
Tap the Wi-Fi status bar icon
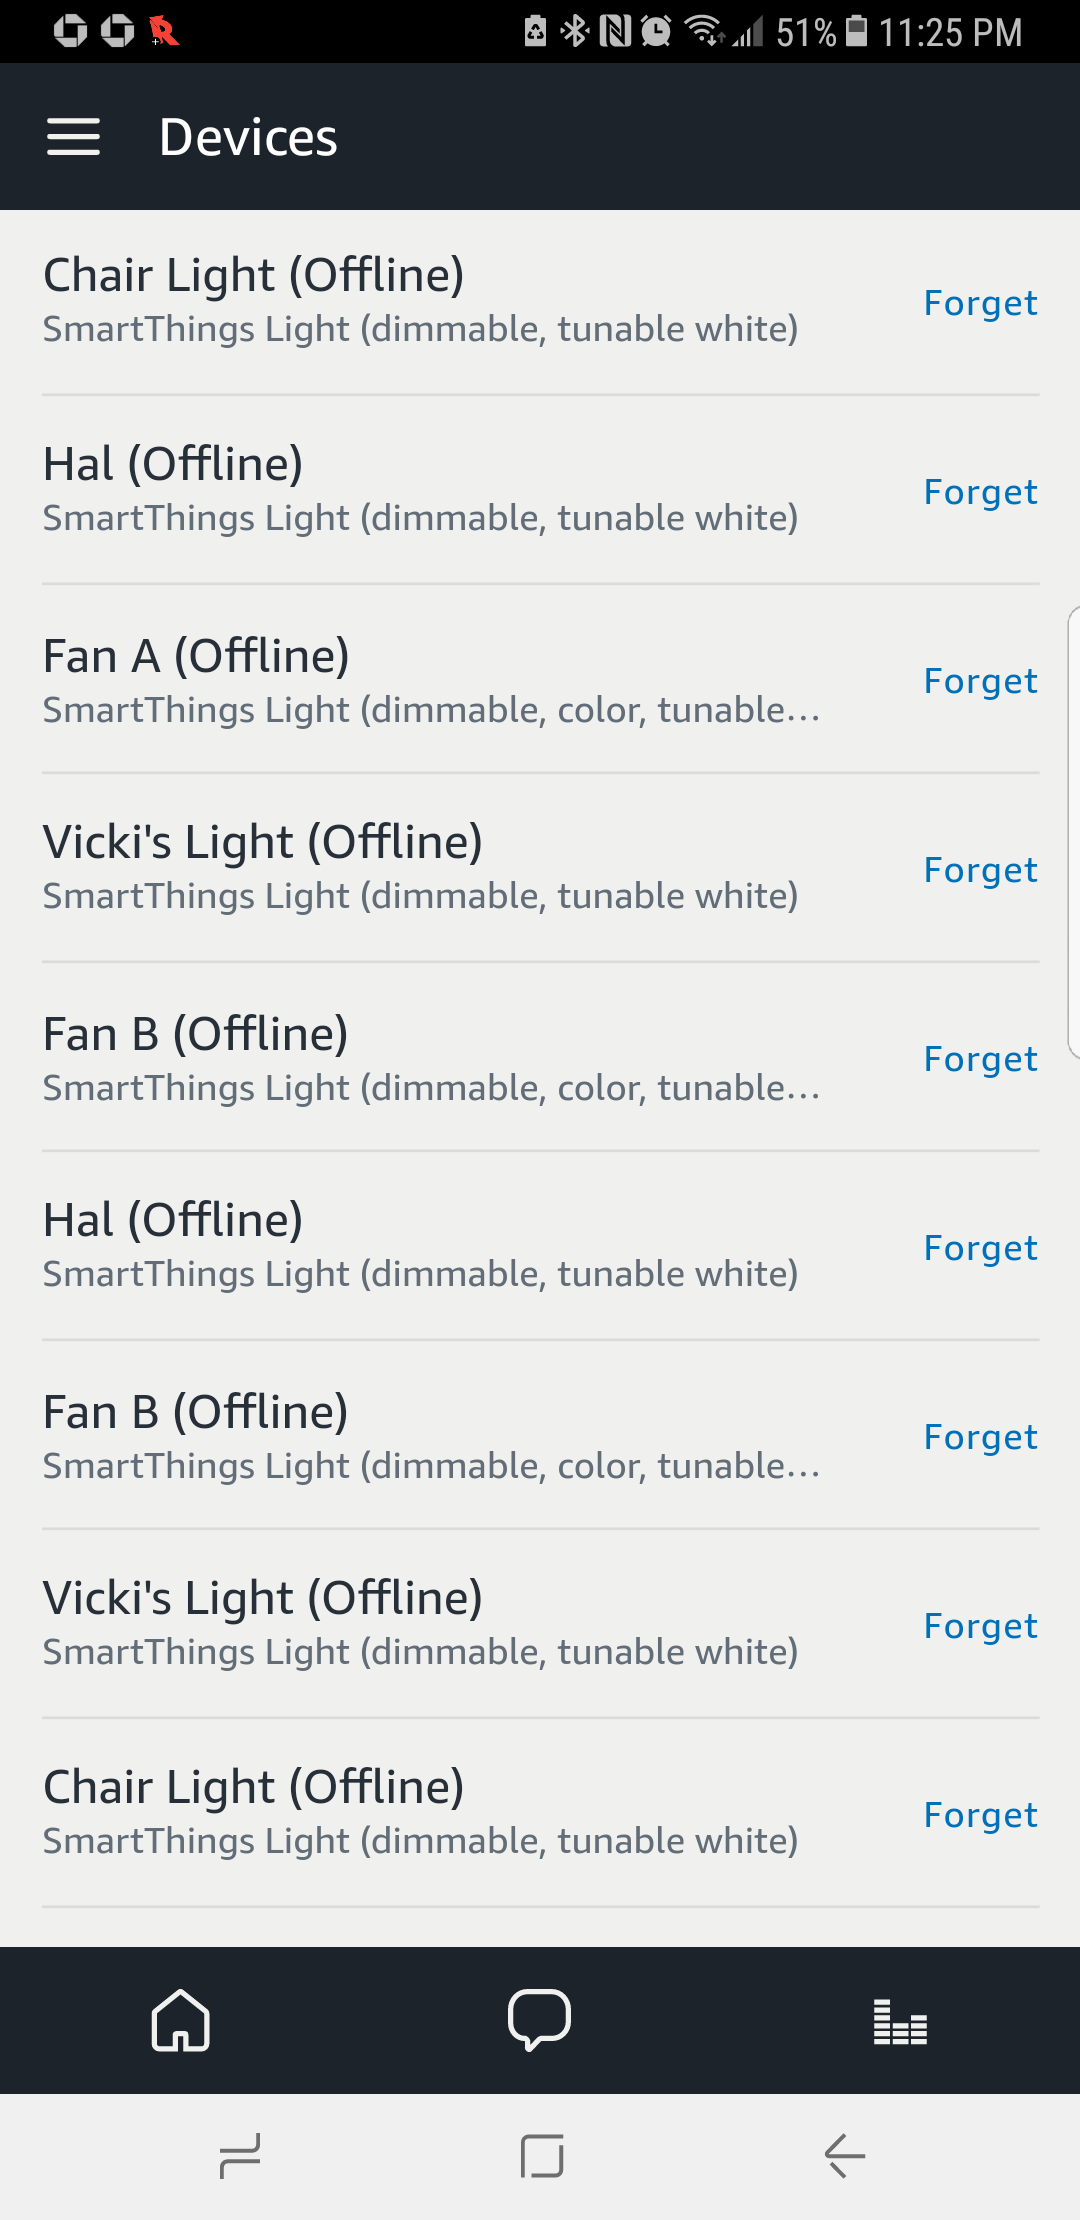click(704, 32)
